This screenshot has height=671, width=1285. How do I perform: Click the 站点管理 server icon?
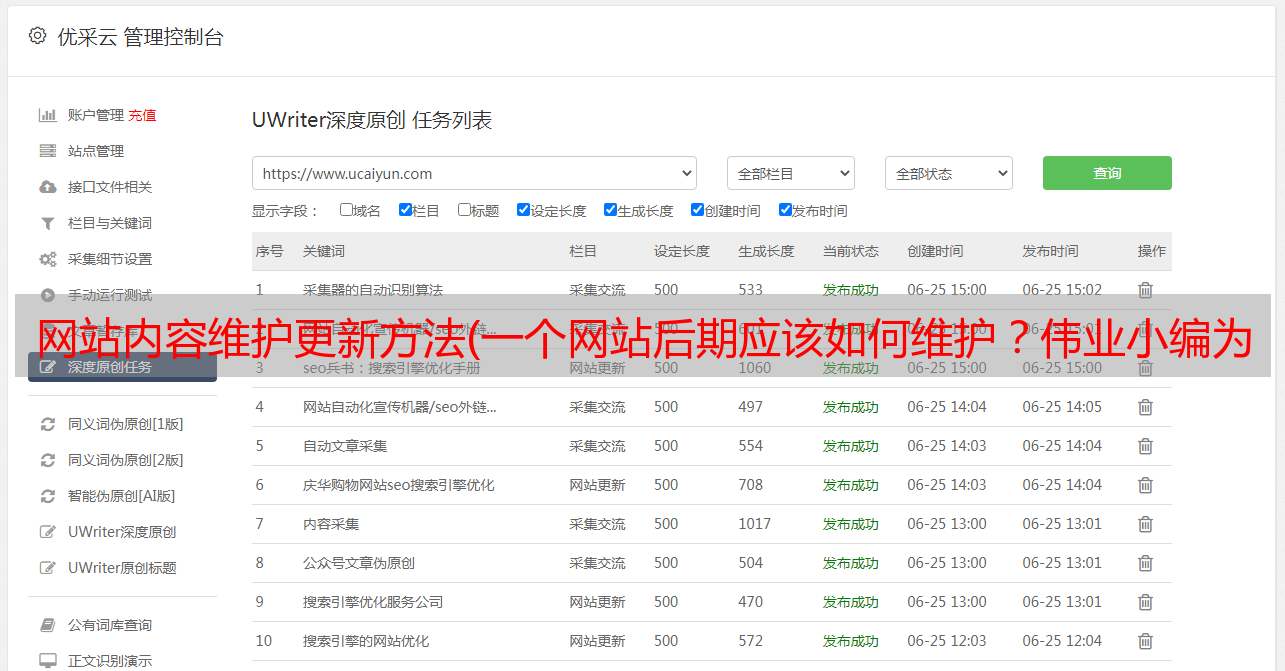tap(47, 151)
